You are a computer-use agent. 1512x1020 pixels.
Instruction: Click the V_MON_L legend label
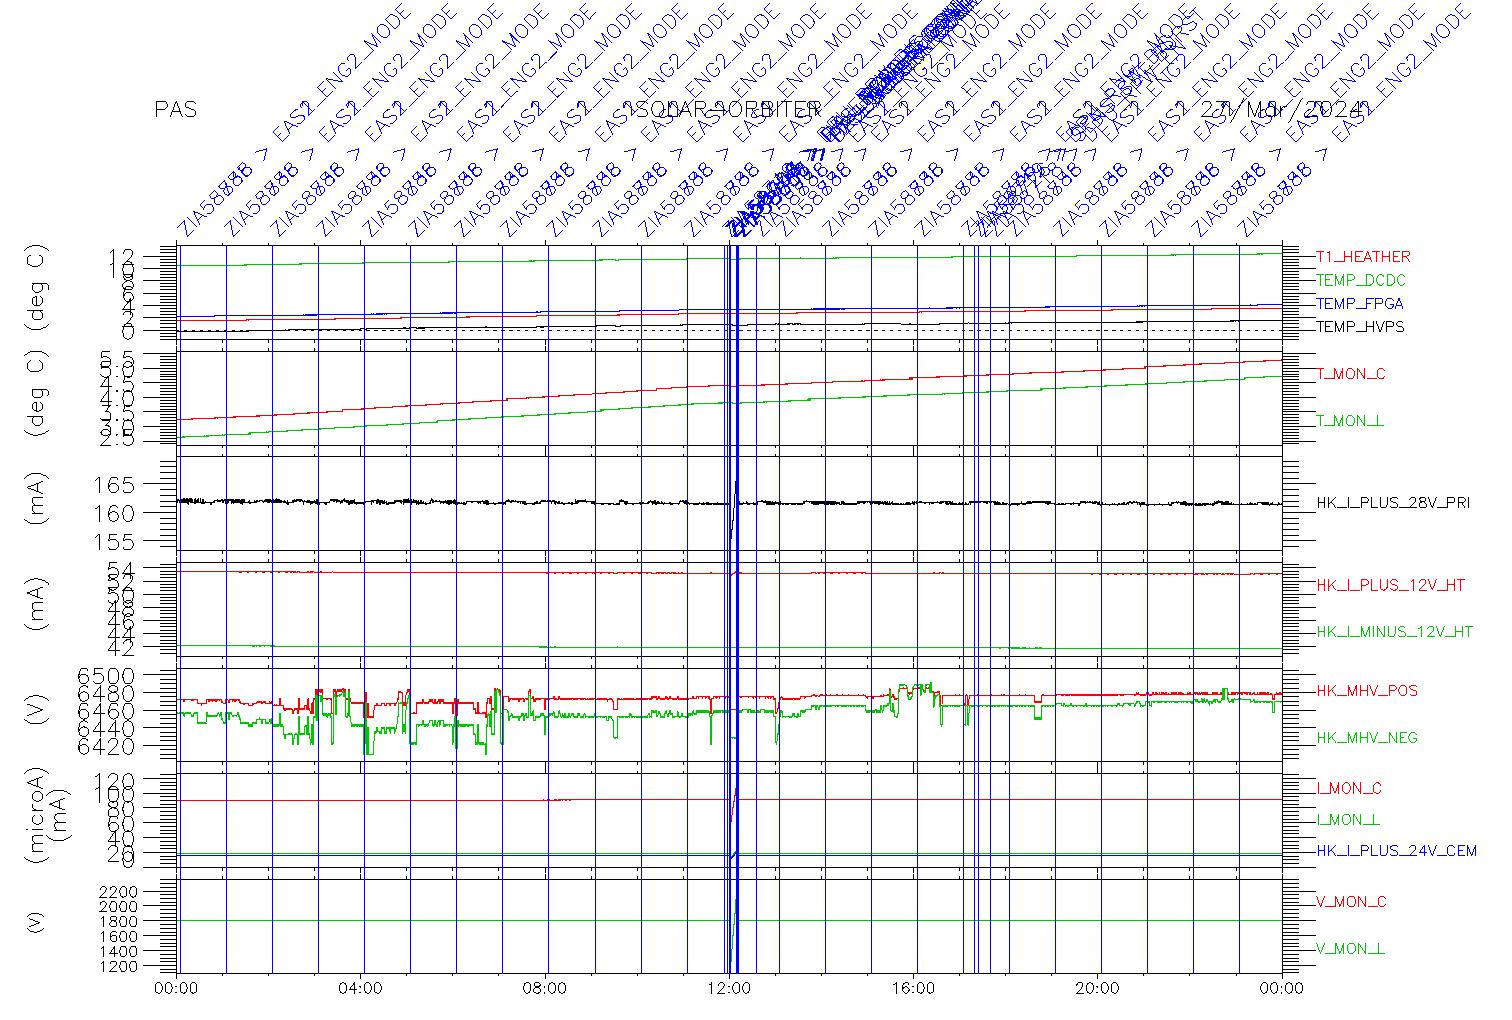click(1350, 949)
